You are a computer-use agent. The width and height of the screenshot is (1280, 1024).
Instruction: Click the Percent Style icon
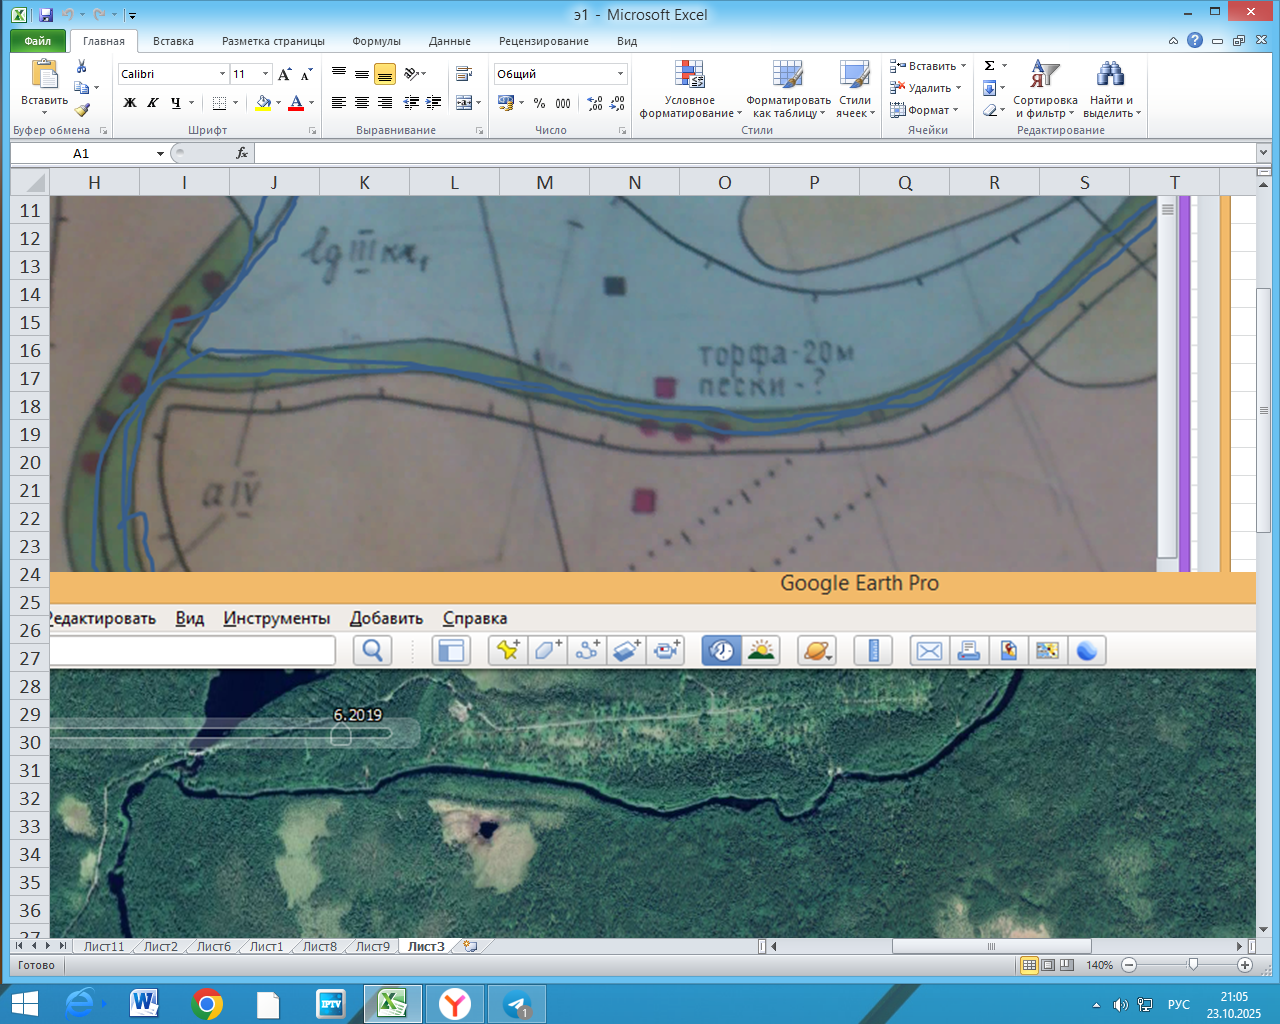(539, 103)
